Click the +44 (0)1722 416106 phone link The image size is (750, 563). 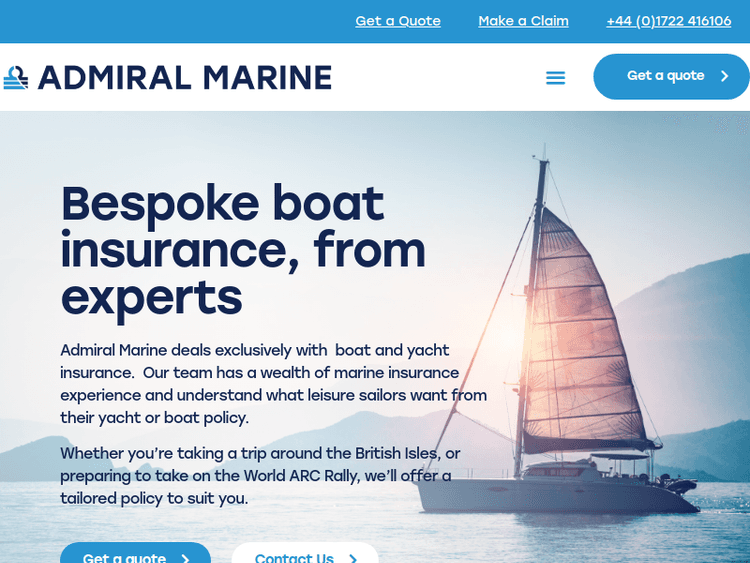coord(668,21)
